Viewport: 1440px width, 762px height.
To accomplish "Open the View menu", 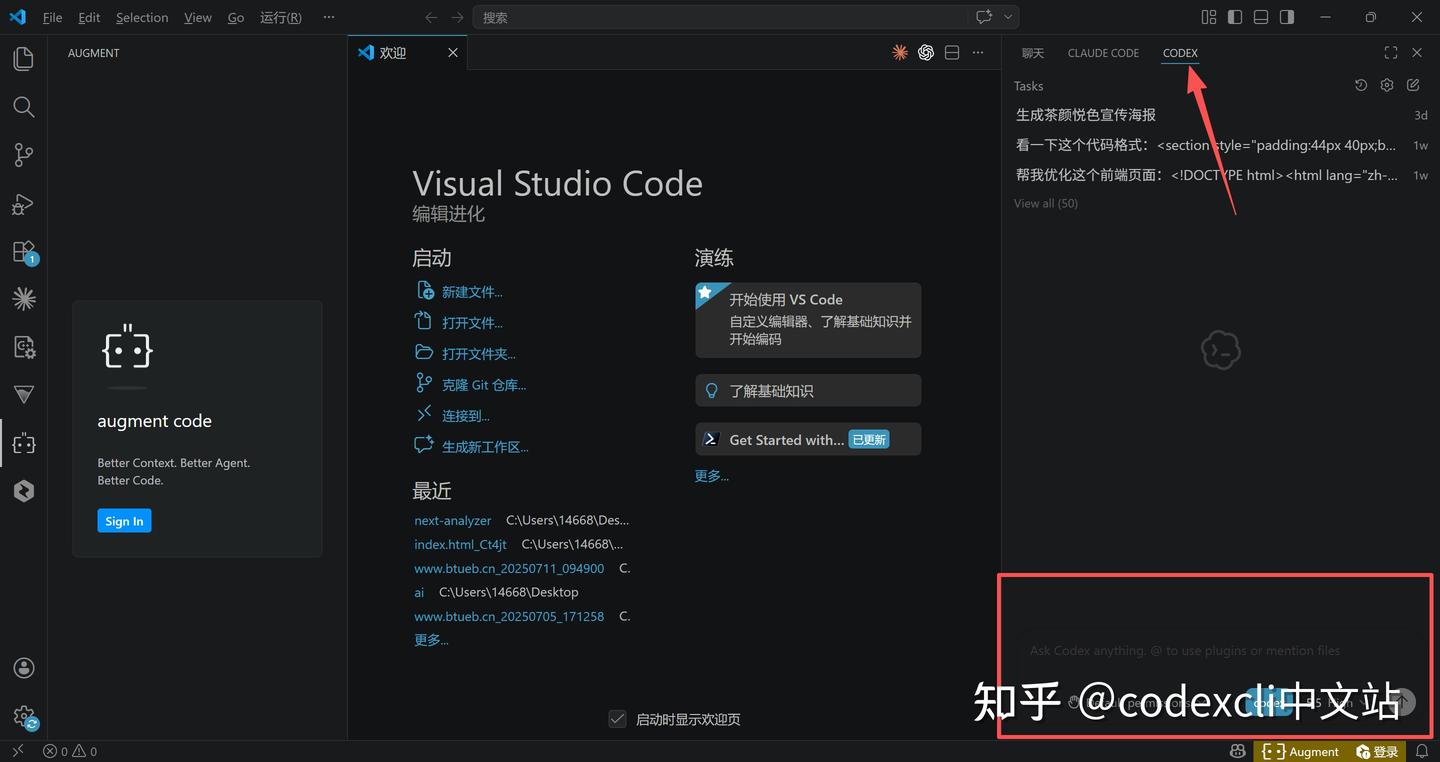I will point(198,17).
